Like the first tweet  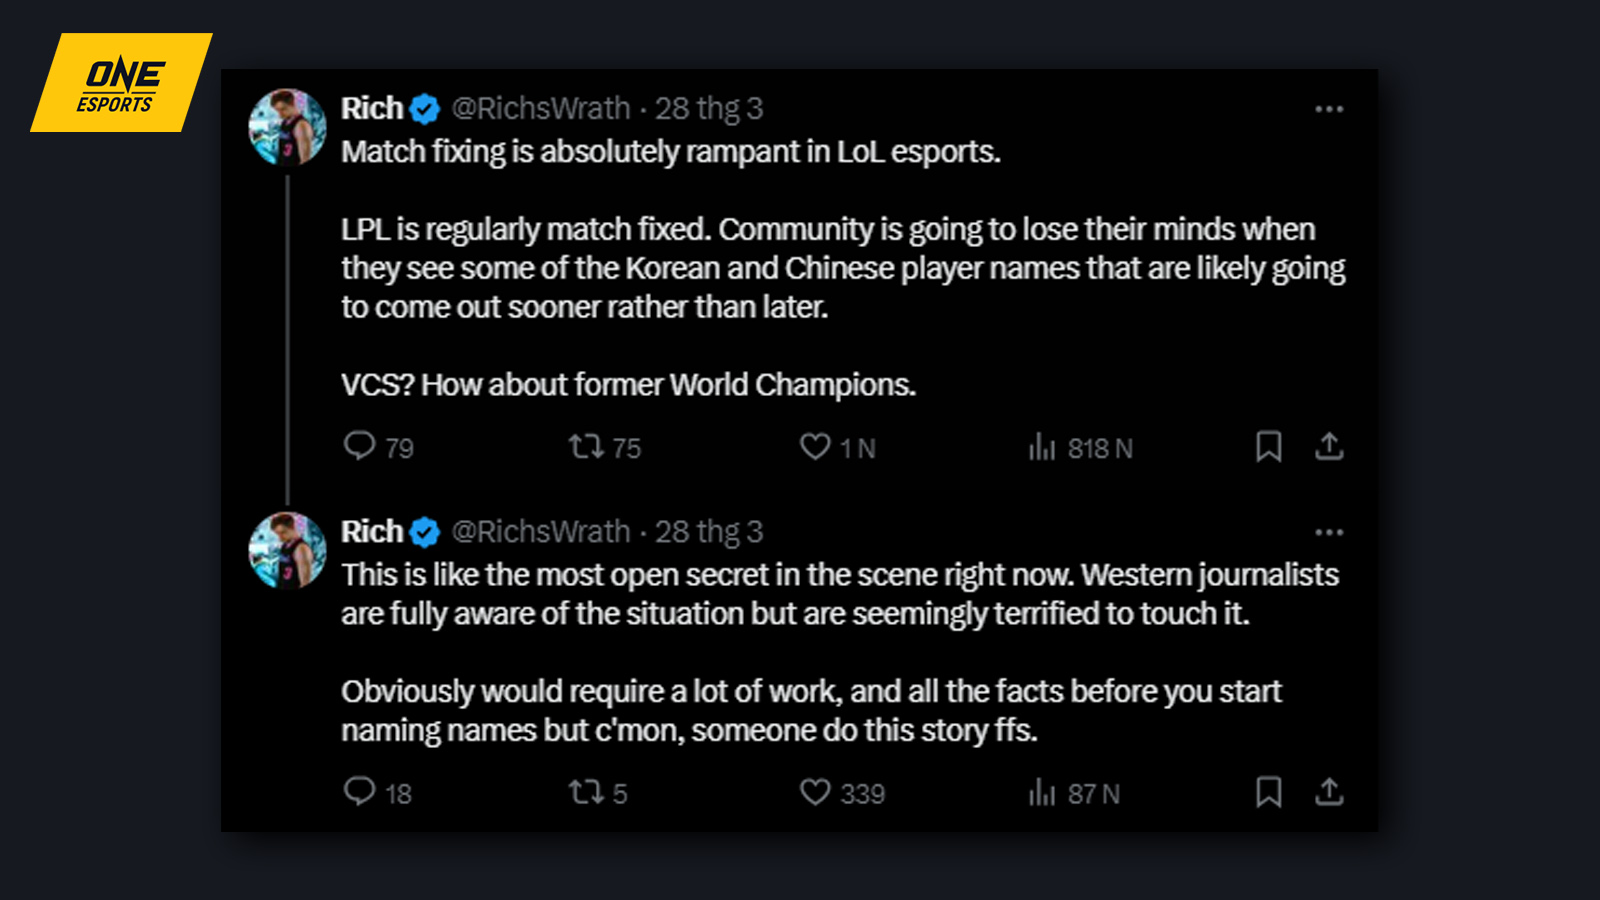pos(817,447)
